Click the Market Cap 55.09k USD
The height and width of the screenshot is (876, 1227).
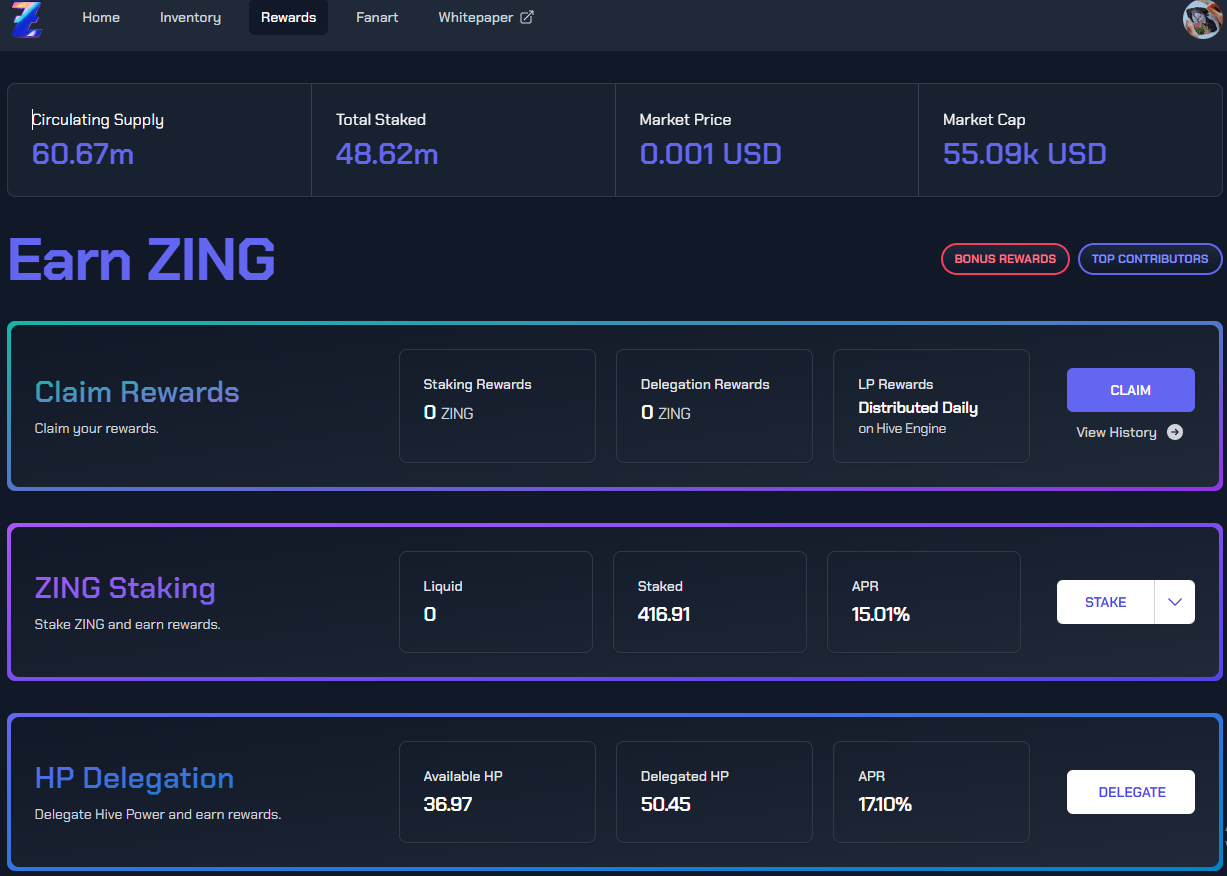[1025, 154]
